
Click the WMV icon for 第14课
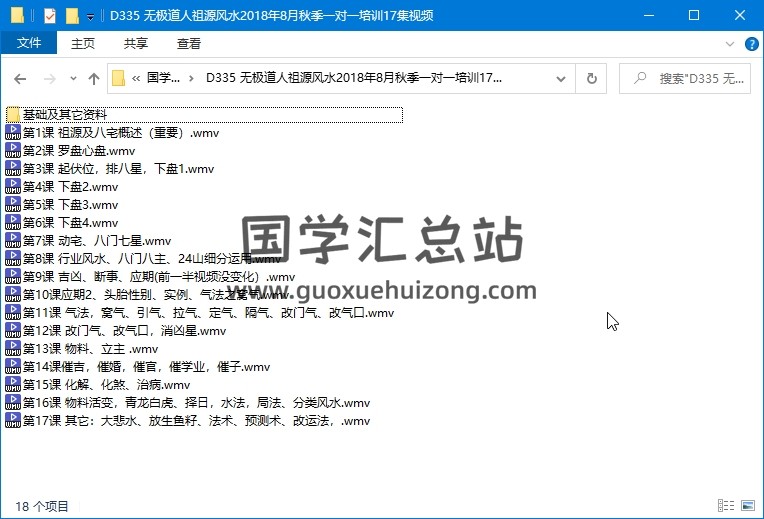(x=13, y=367)
